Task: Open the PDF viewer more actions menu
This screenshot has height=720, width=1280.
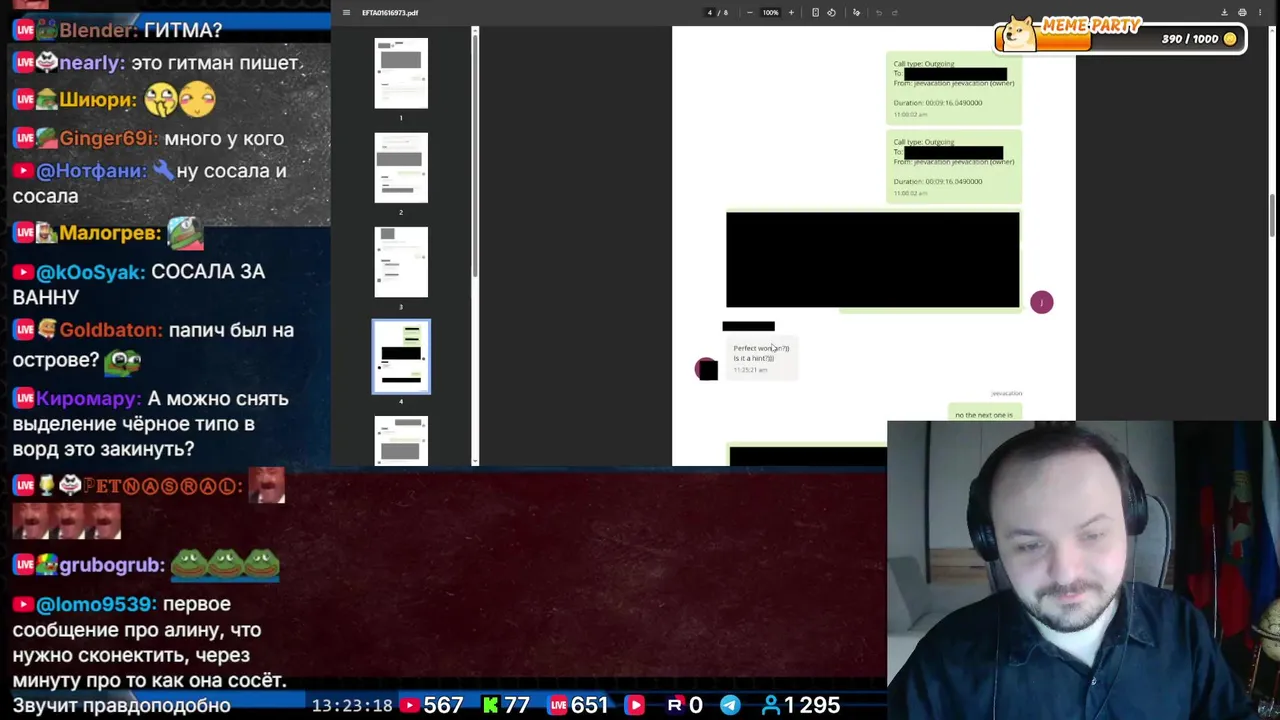Action: point(1259,13)
